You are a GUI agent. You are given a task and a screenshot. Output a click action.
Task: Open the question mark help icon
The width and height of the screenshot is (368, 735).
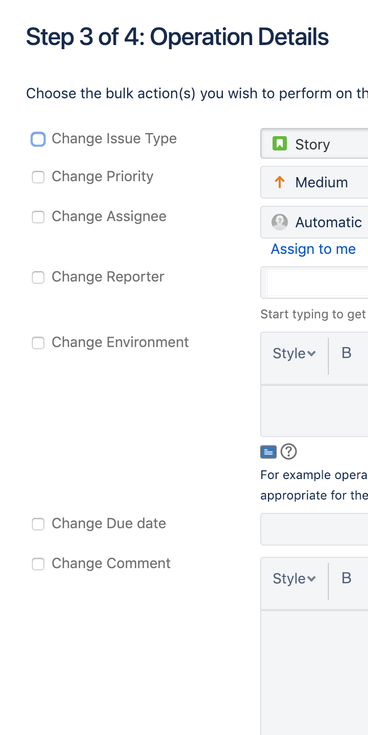289,452
